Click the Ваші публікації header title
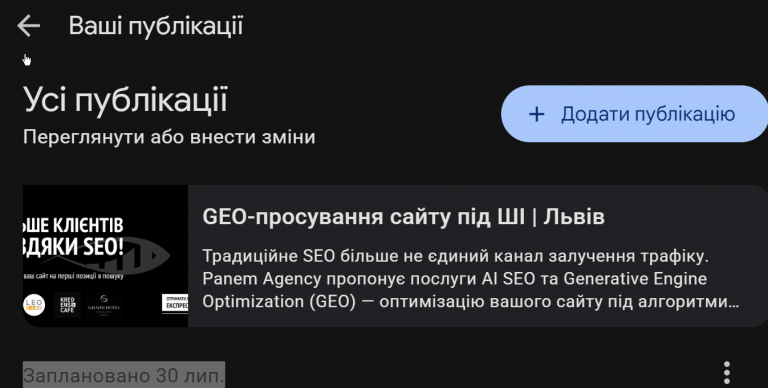 pyautogui.click(x=156, y=25)
